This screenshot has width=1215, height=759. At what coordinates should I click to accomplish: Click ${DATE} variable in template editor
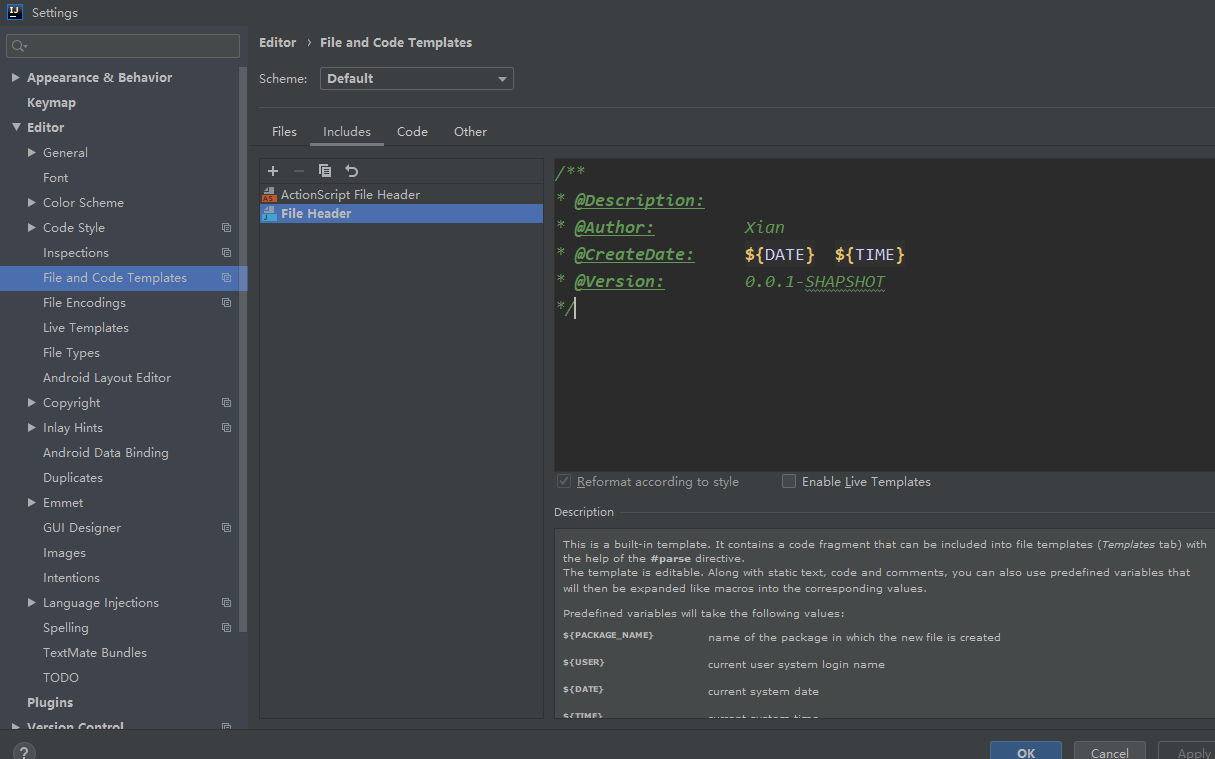coord(780,255)
